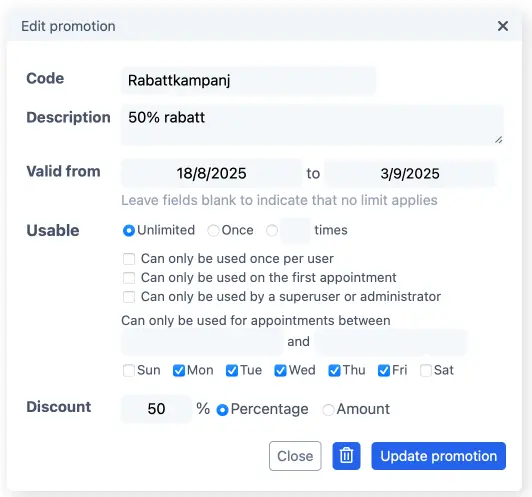Select the radio button before times field
The width and height of the screenshot is (532, 497).
tap(272, 231)
